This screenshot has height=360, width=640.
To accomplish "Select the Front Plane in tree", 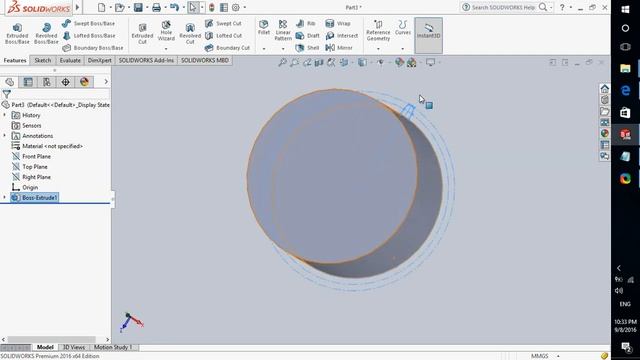I will tap(31, 156).
